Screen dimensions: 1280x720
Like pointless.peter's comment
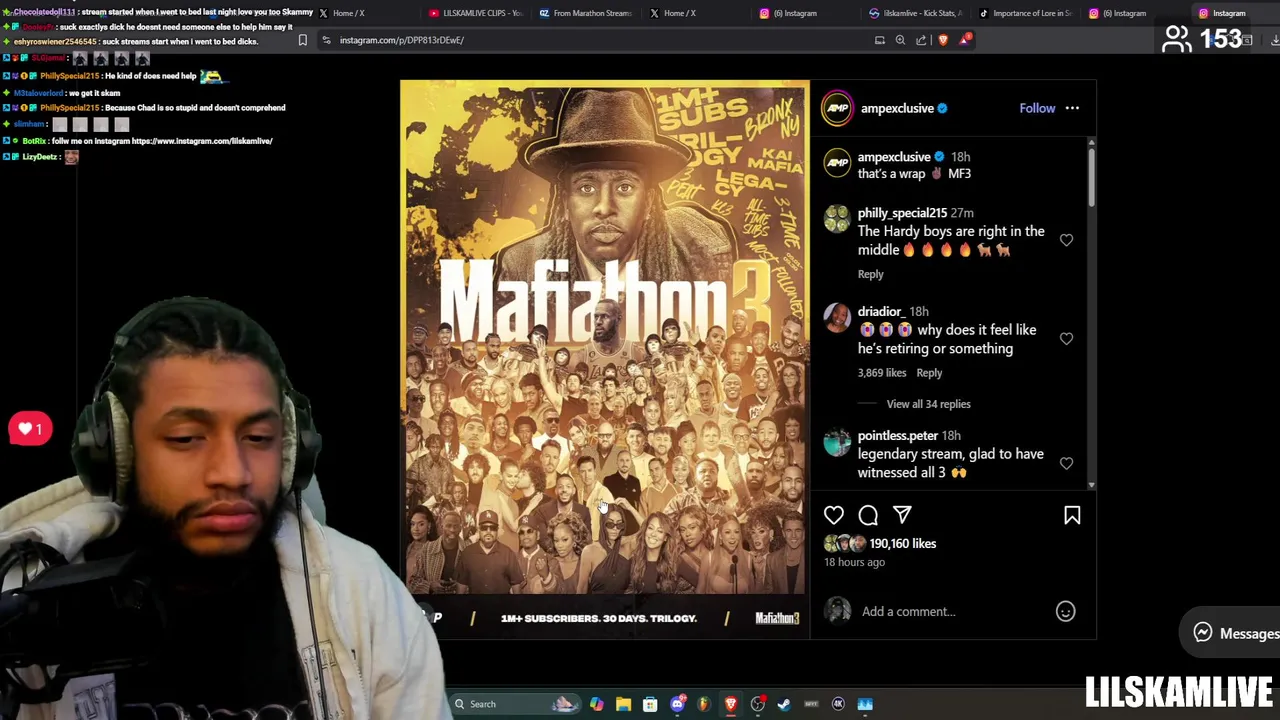tap(1066, 463)
